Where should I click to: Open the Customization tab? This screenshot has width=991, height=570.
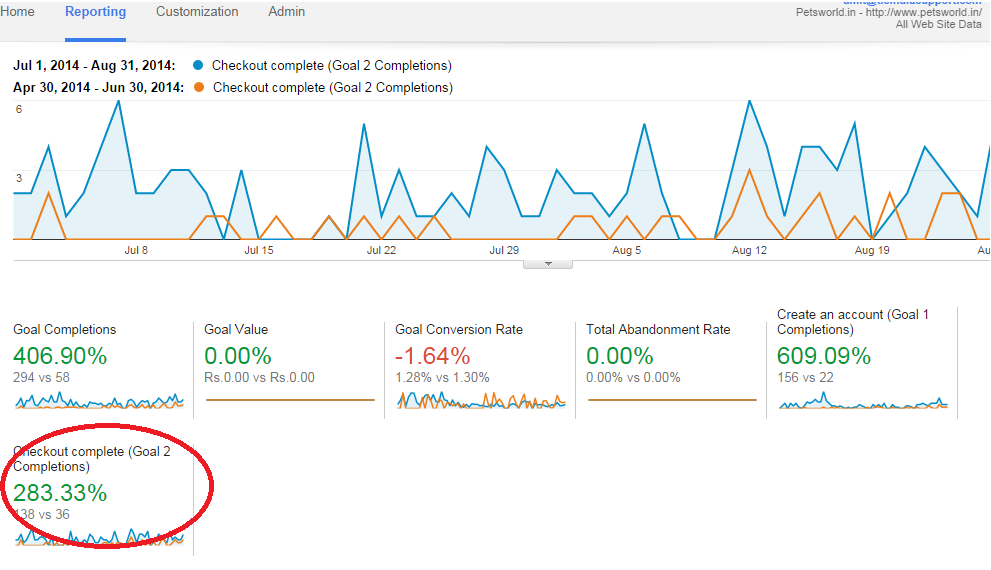point(197,12)
